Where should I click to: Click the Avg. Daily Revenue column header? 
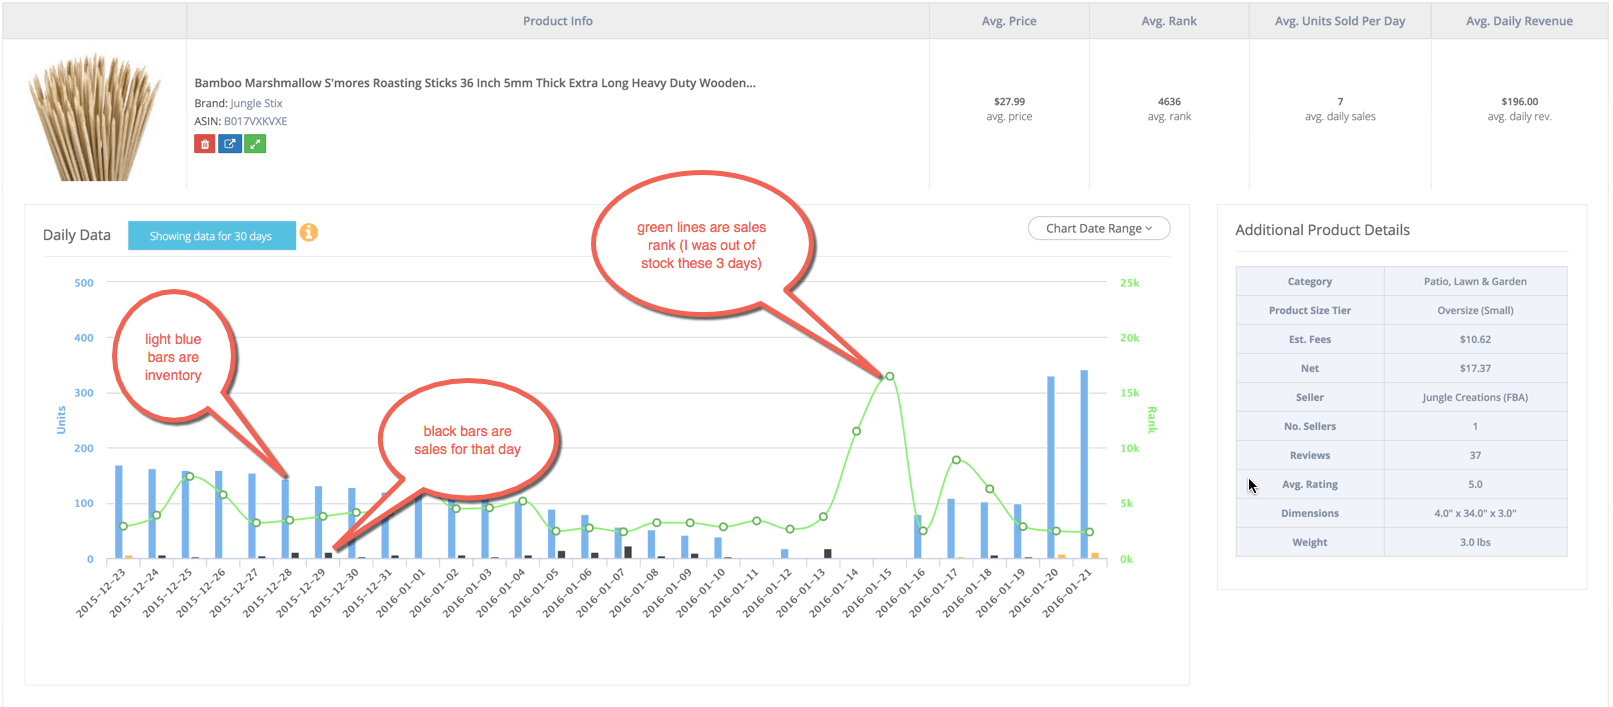tap(1519, 21)
